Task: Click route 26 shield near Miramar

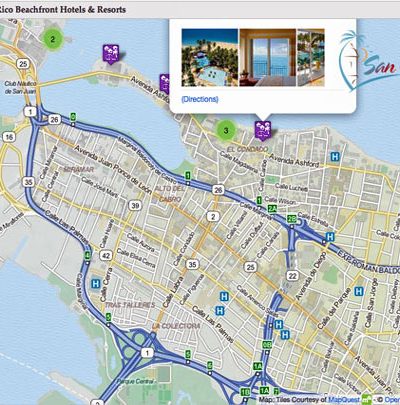Action: (54, 119)
